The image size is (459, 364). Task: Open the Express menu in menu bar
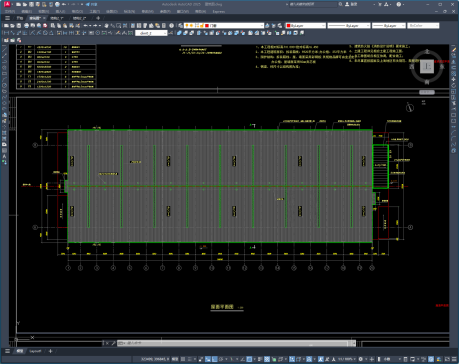pyautogui.click(x=219, y=11)
